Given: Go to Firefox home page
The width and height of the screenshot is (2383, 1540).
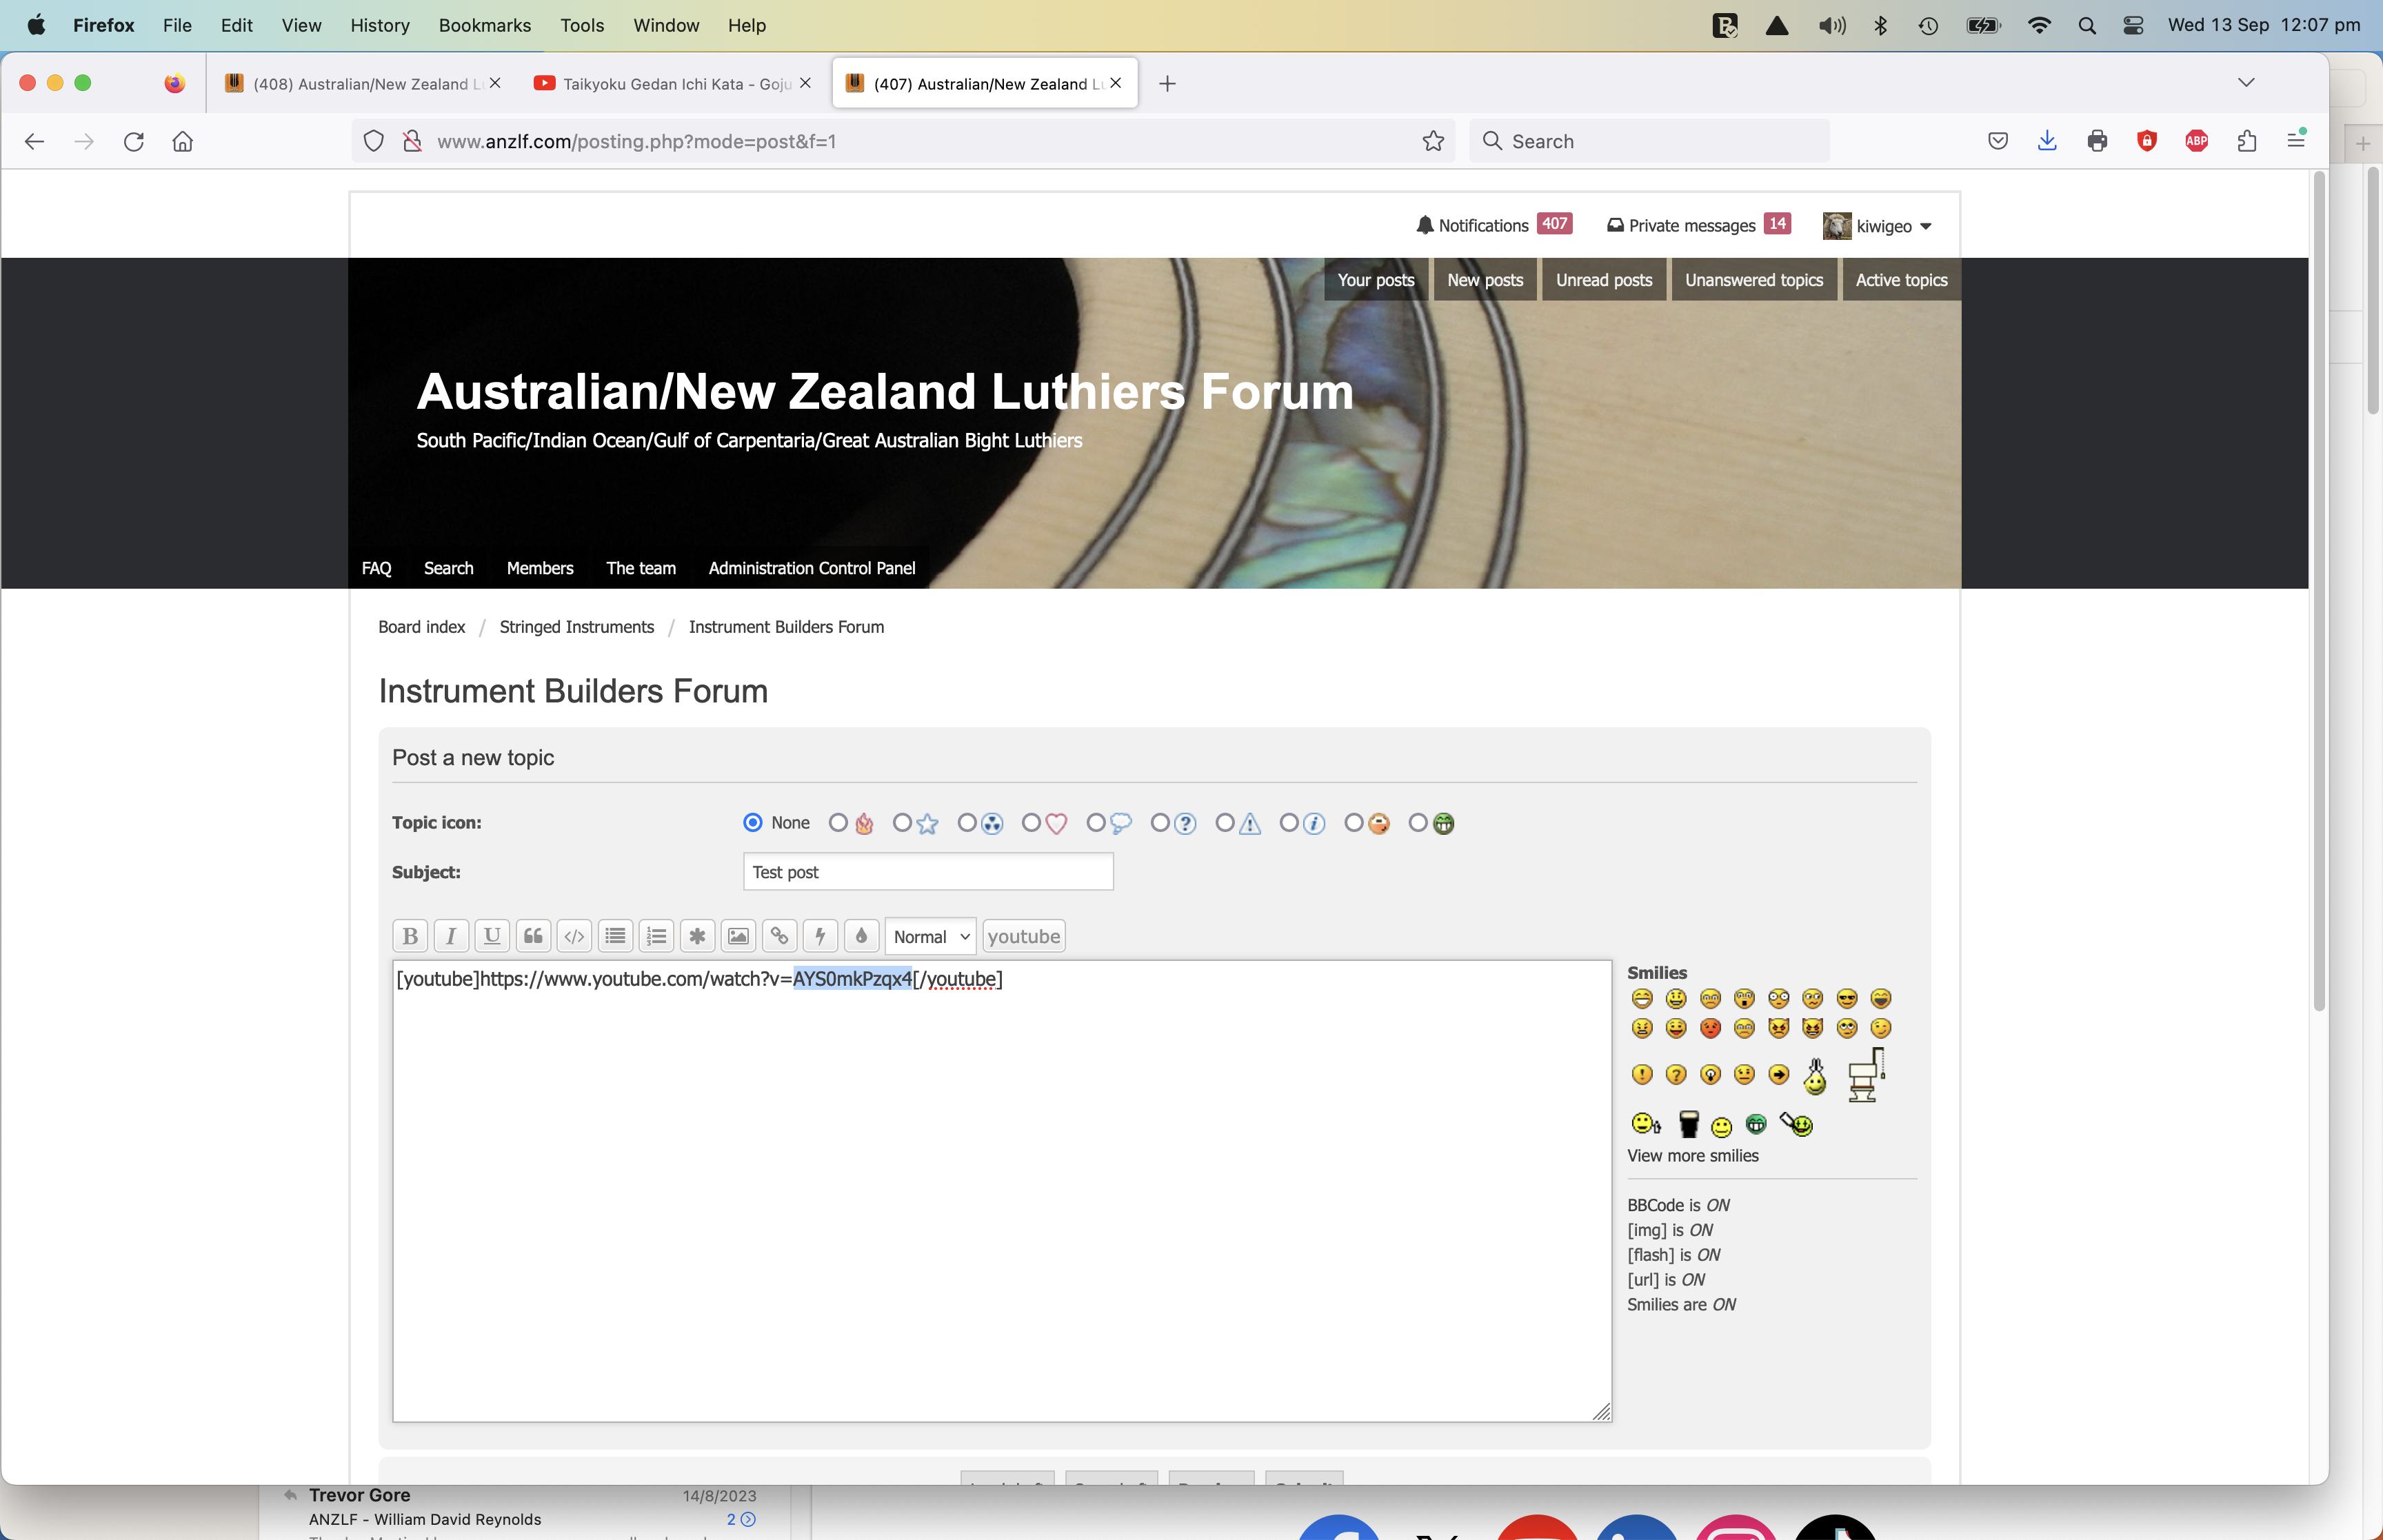Looking at the screenshot, I should pyautogui.click(x=183, y=141).
